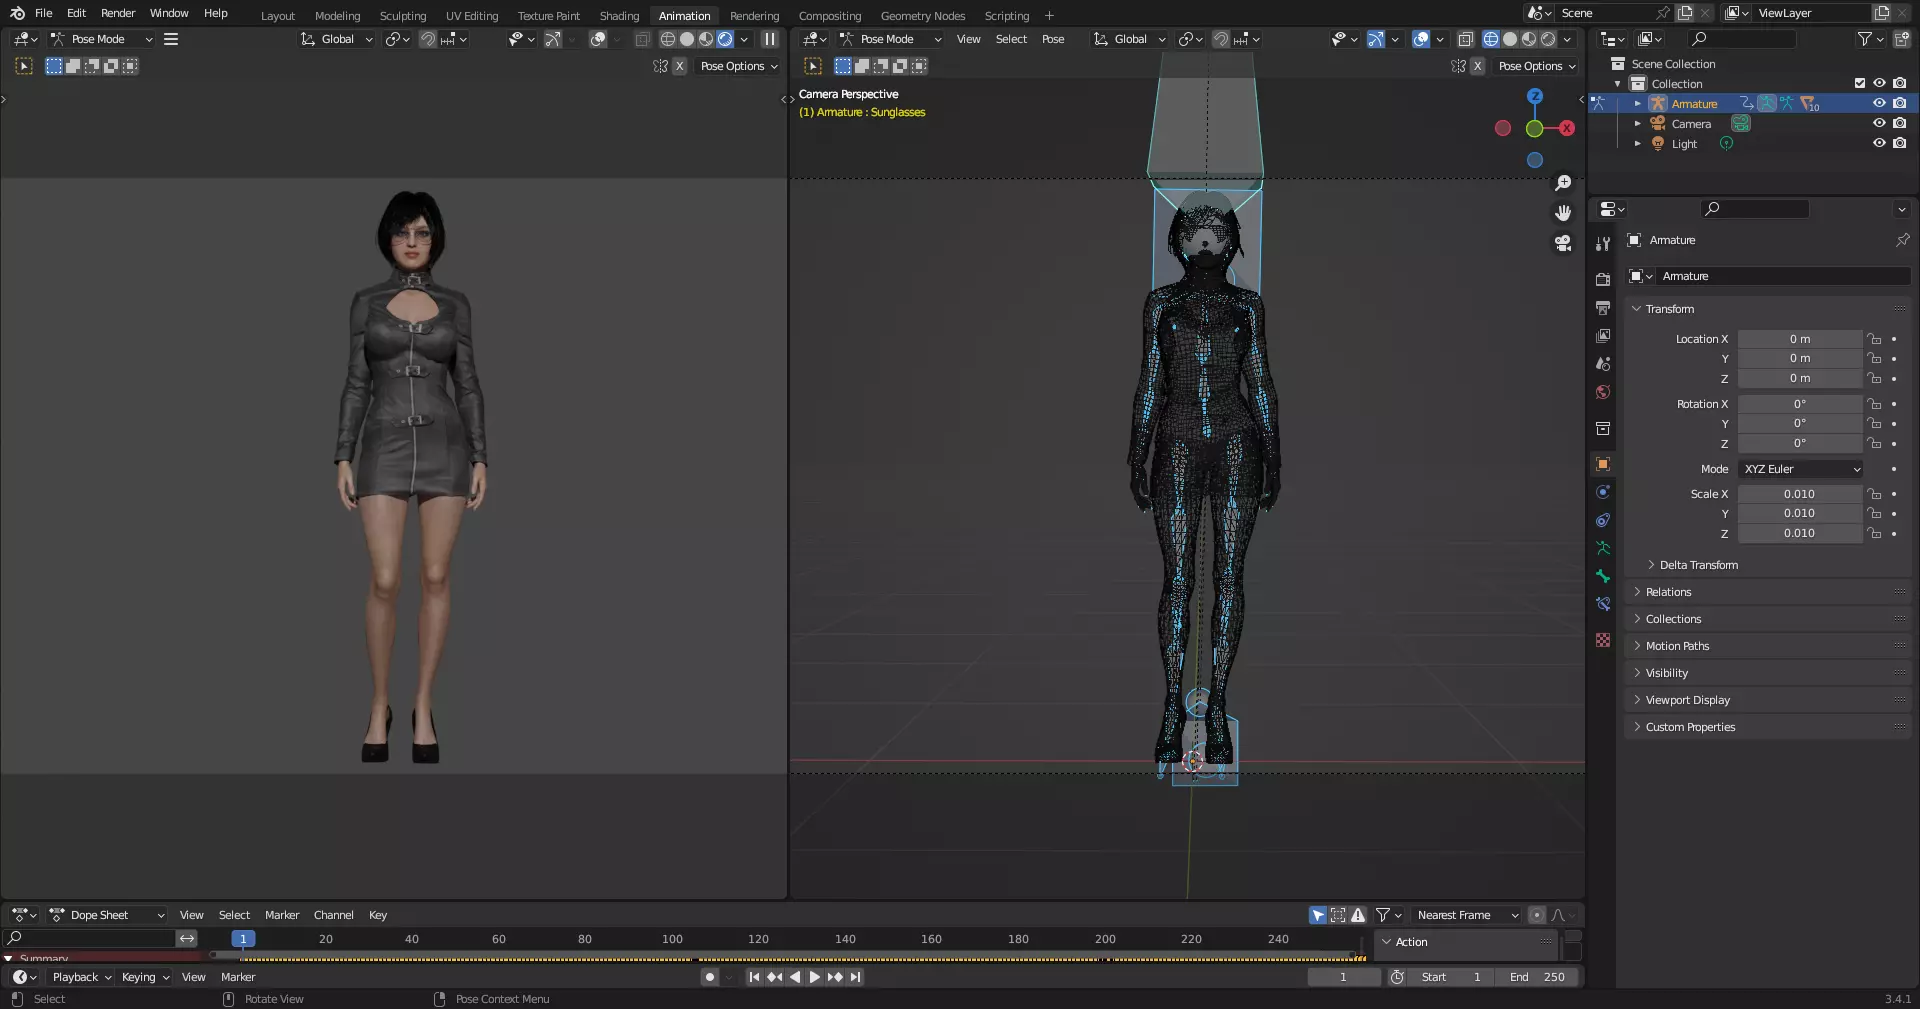The width and height of the screenshot is (1920, 1009).
Task: Lock Scale Y
Action: click(1875, 513)
